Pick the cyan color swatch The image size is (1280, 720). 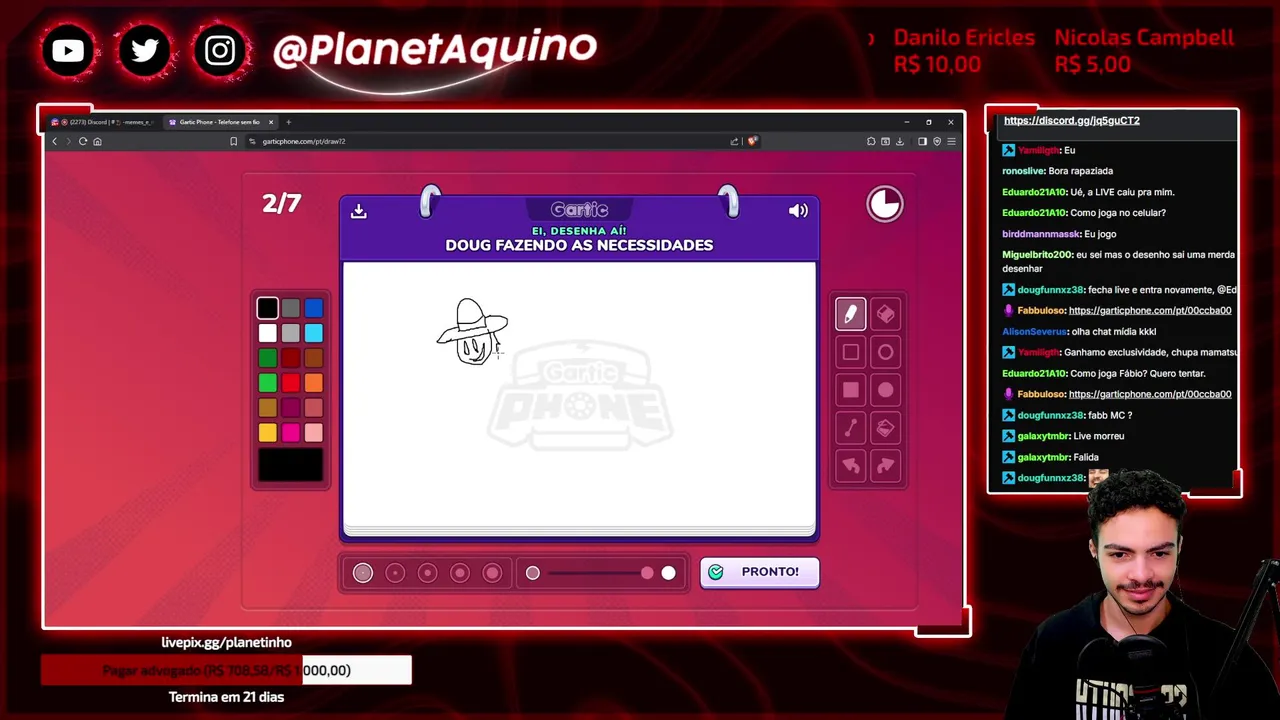pyautogui.click(x=314, y=333)
